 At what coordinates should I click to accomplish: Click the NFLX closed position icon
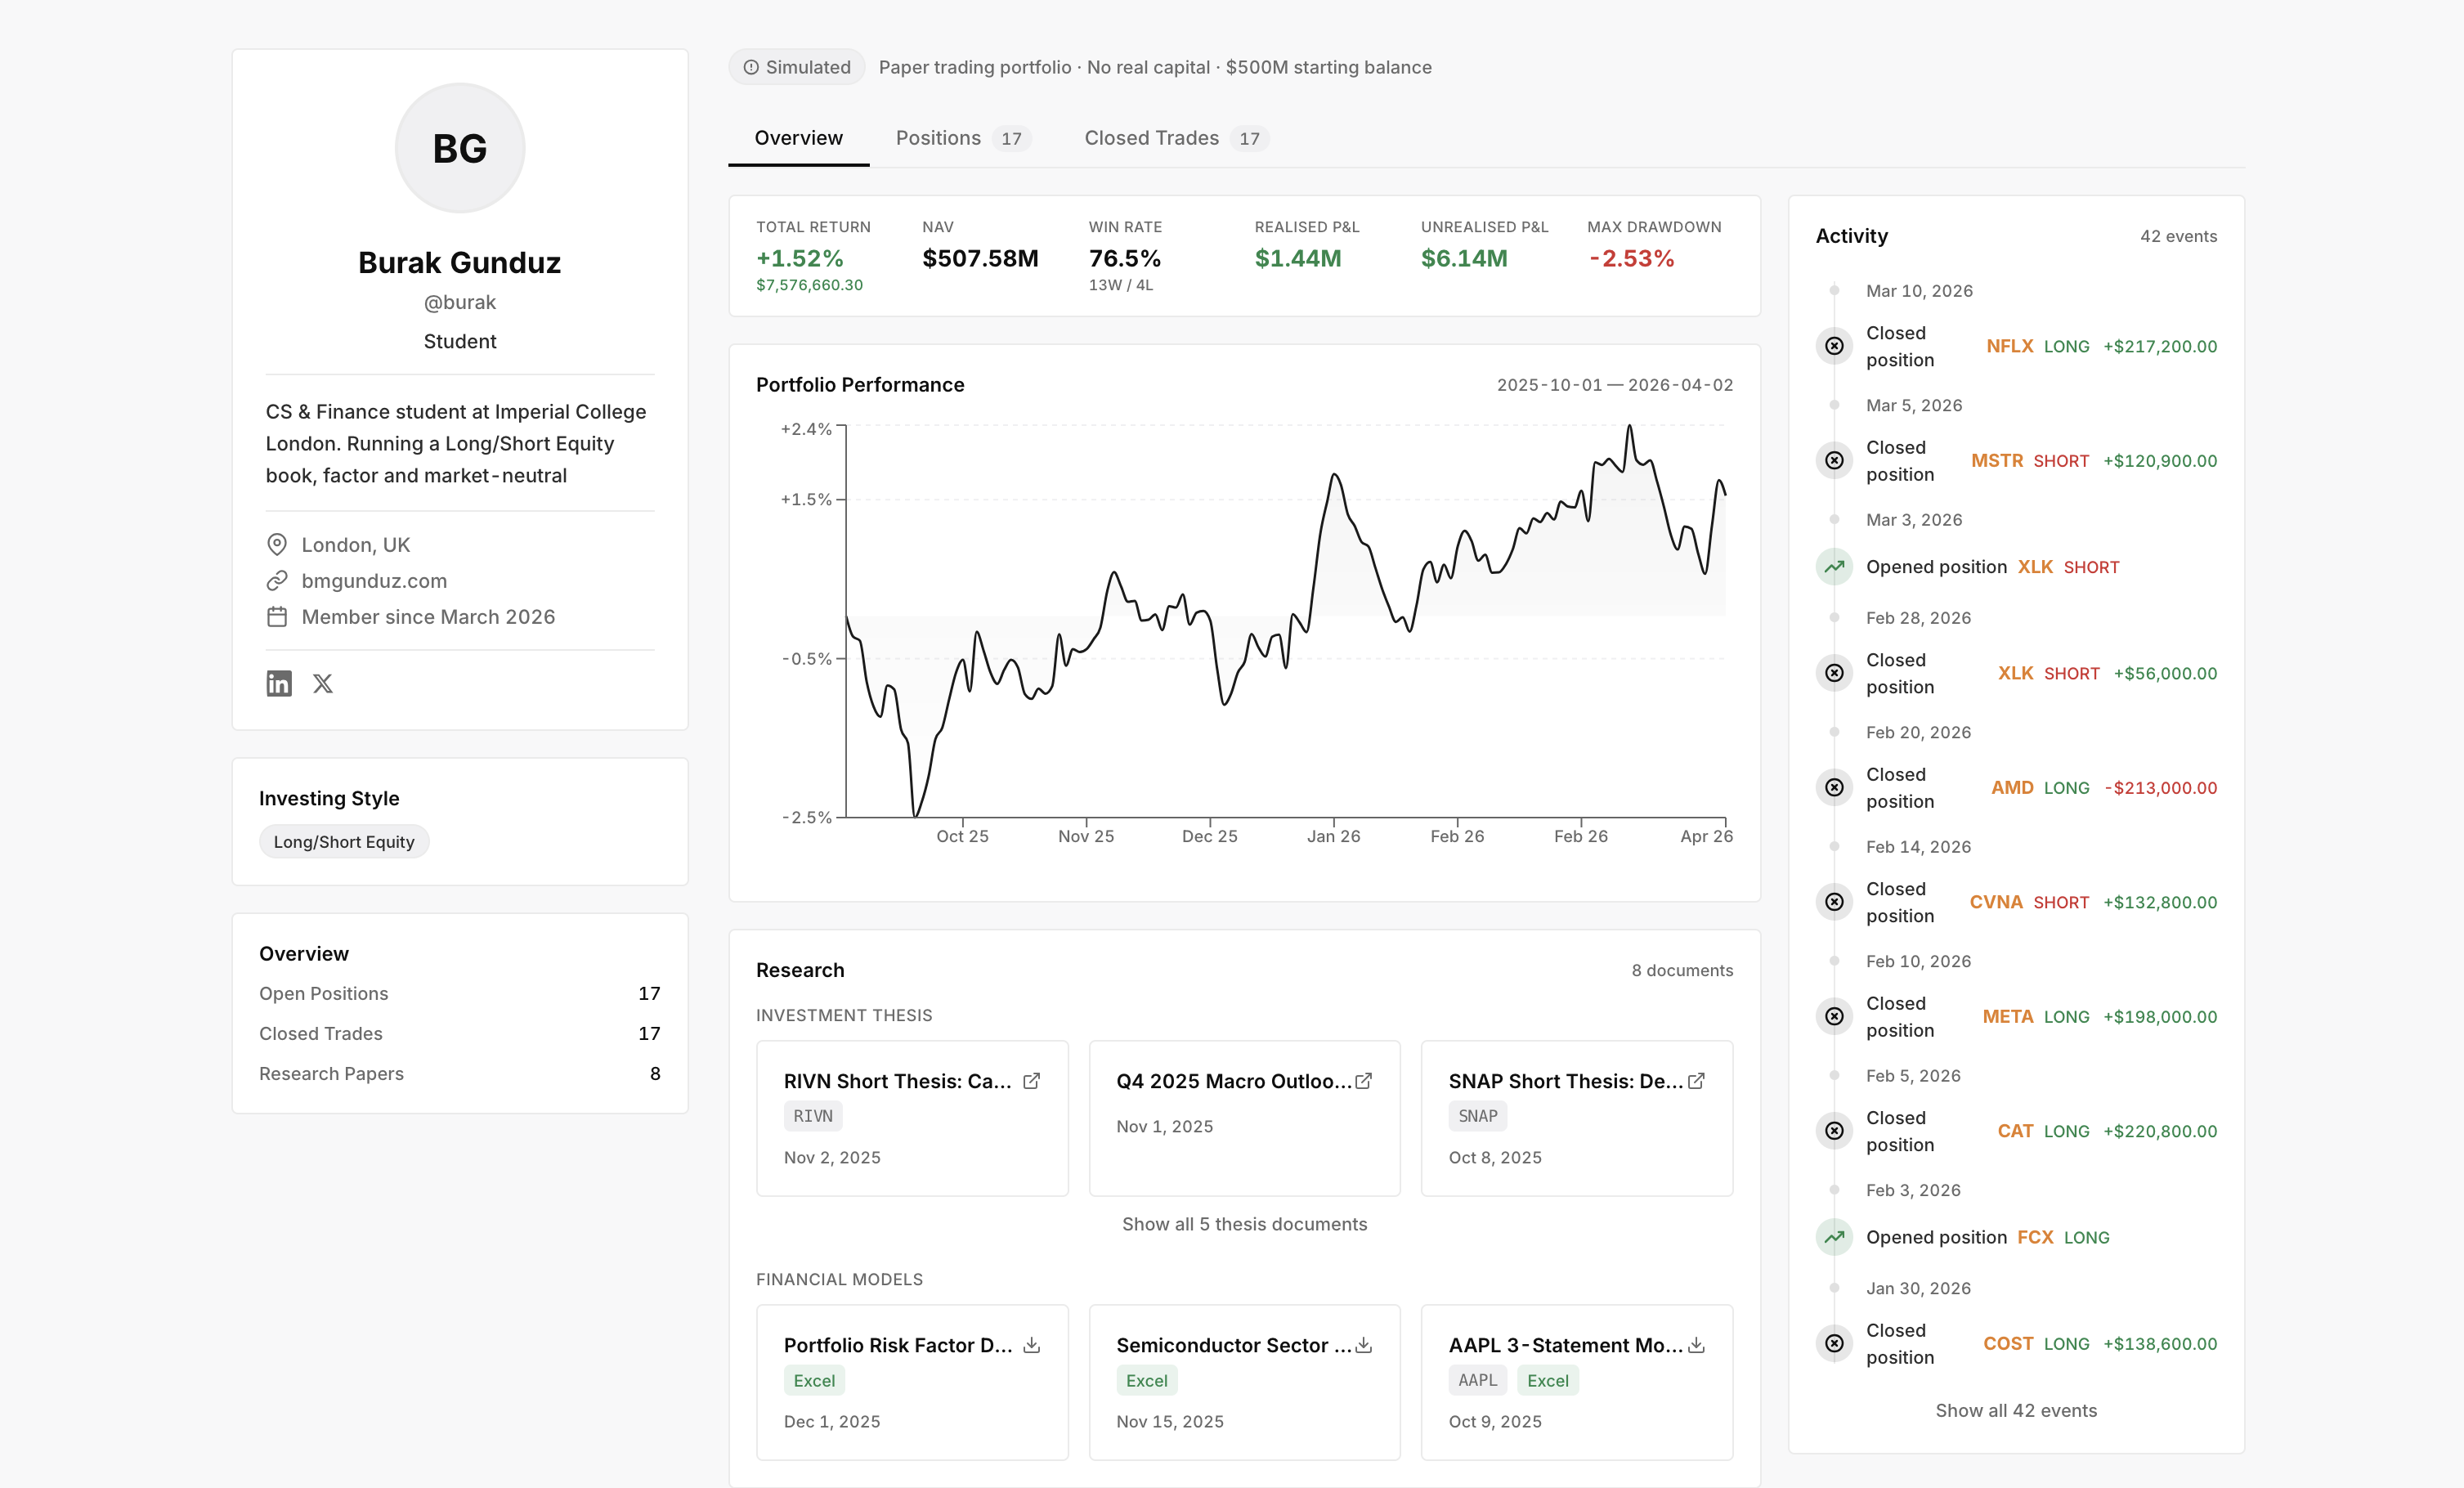(1834, 346)
